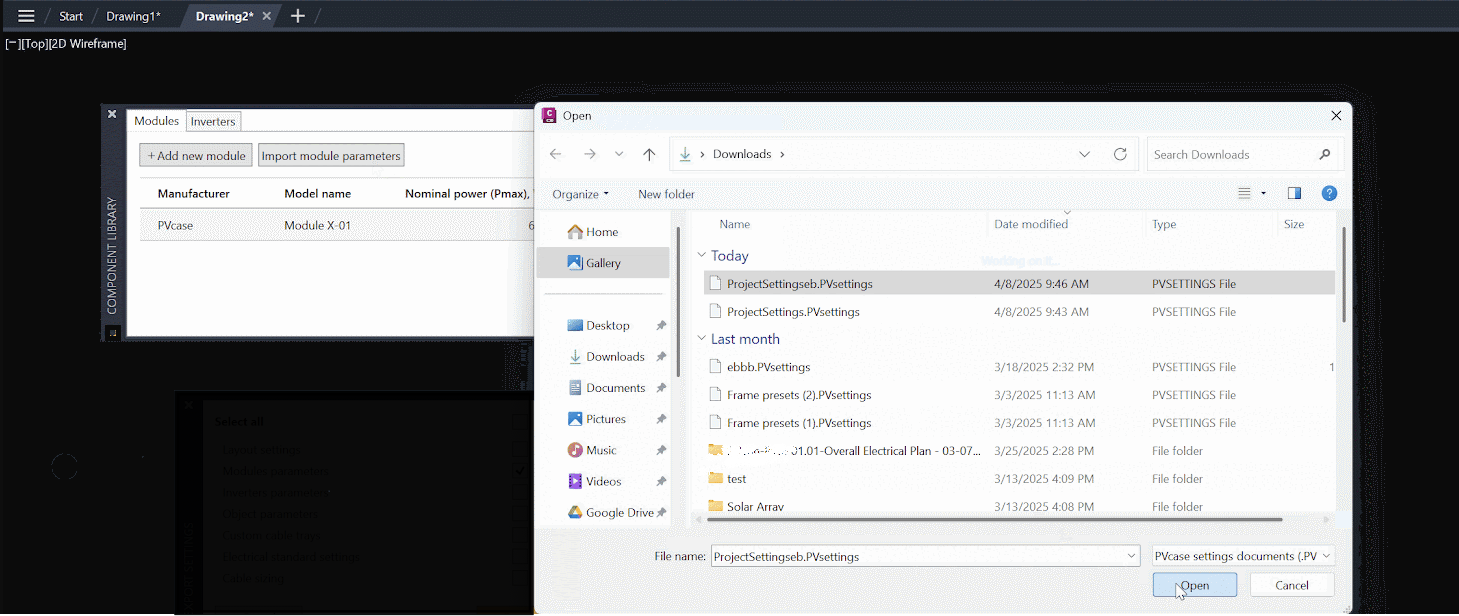1459x616 pixels.
Task: Click the Open button
Action: (1194, 585)
